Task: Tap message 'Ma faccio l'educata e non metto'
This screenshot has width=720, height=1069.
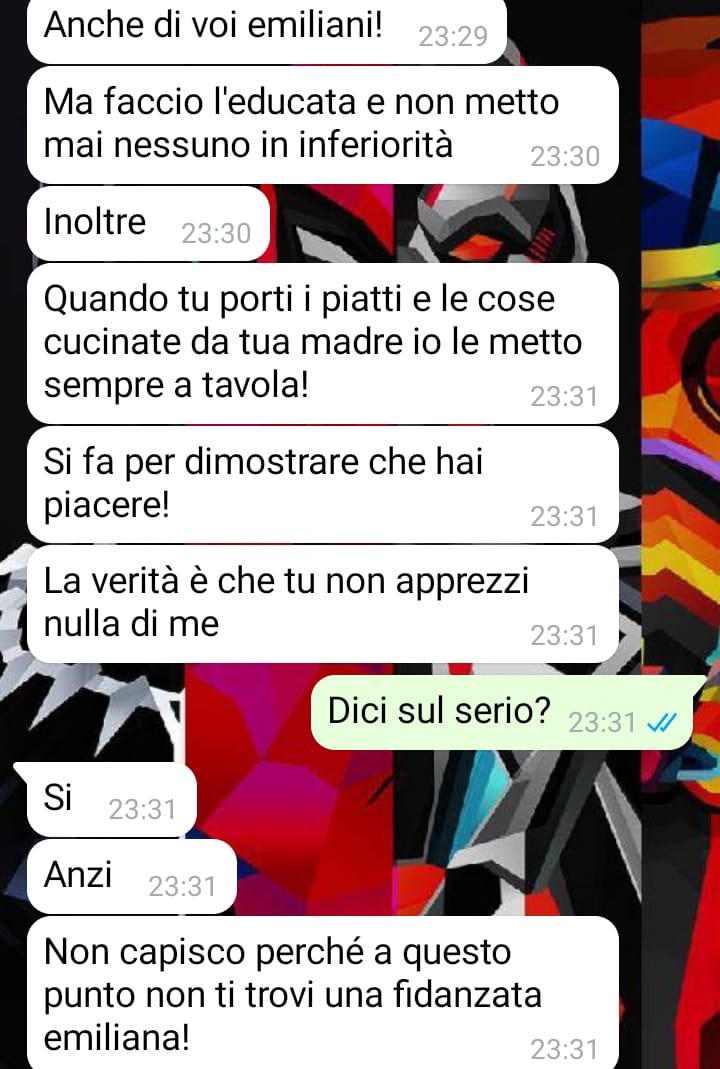Action: tap(322, 124)
